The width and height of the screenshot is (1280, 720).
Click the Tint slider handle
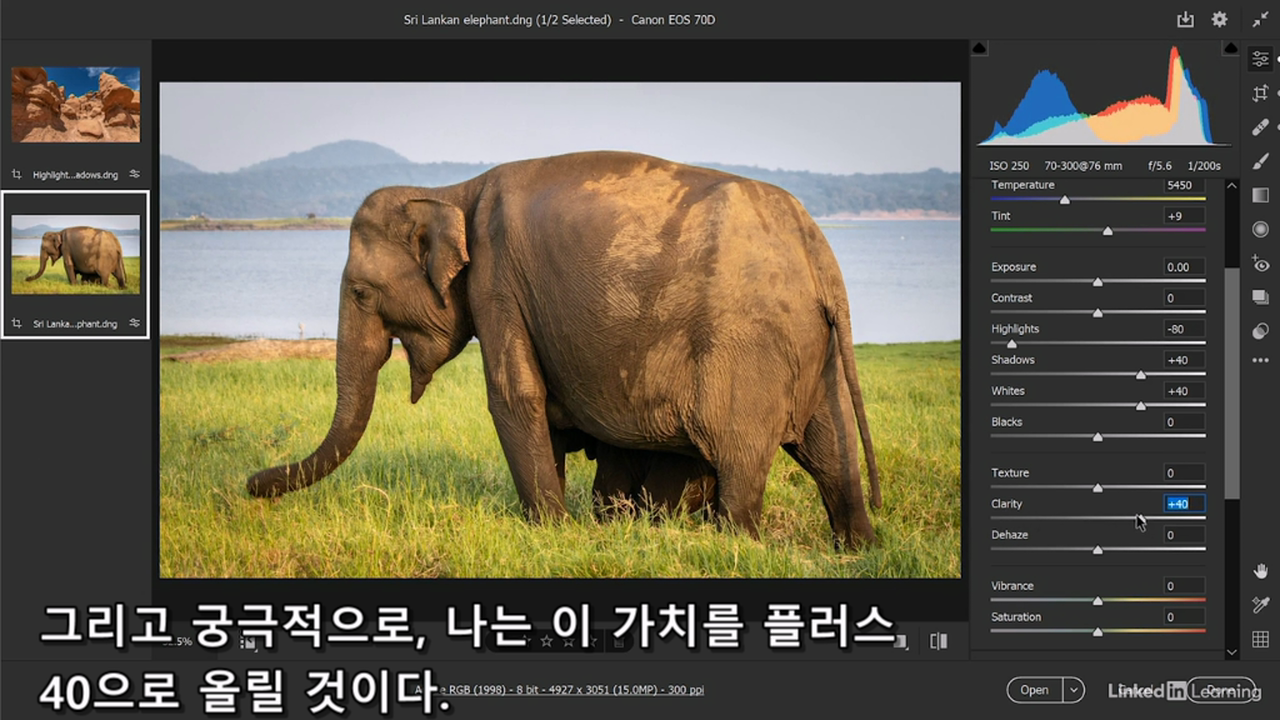1107,231
